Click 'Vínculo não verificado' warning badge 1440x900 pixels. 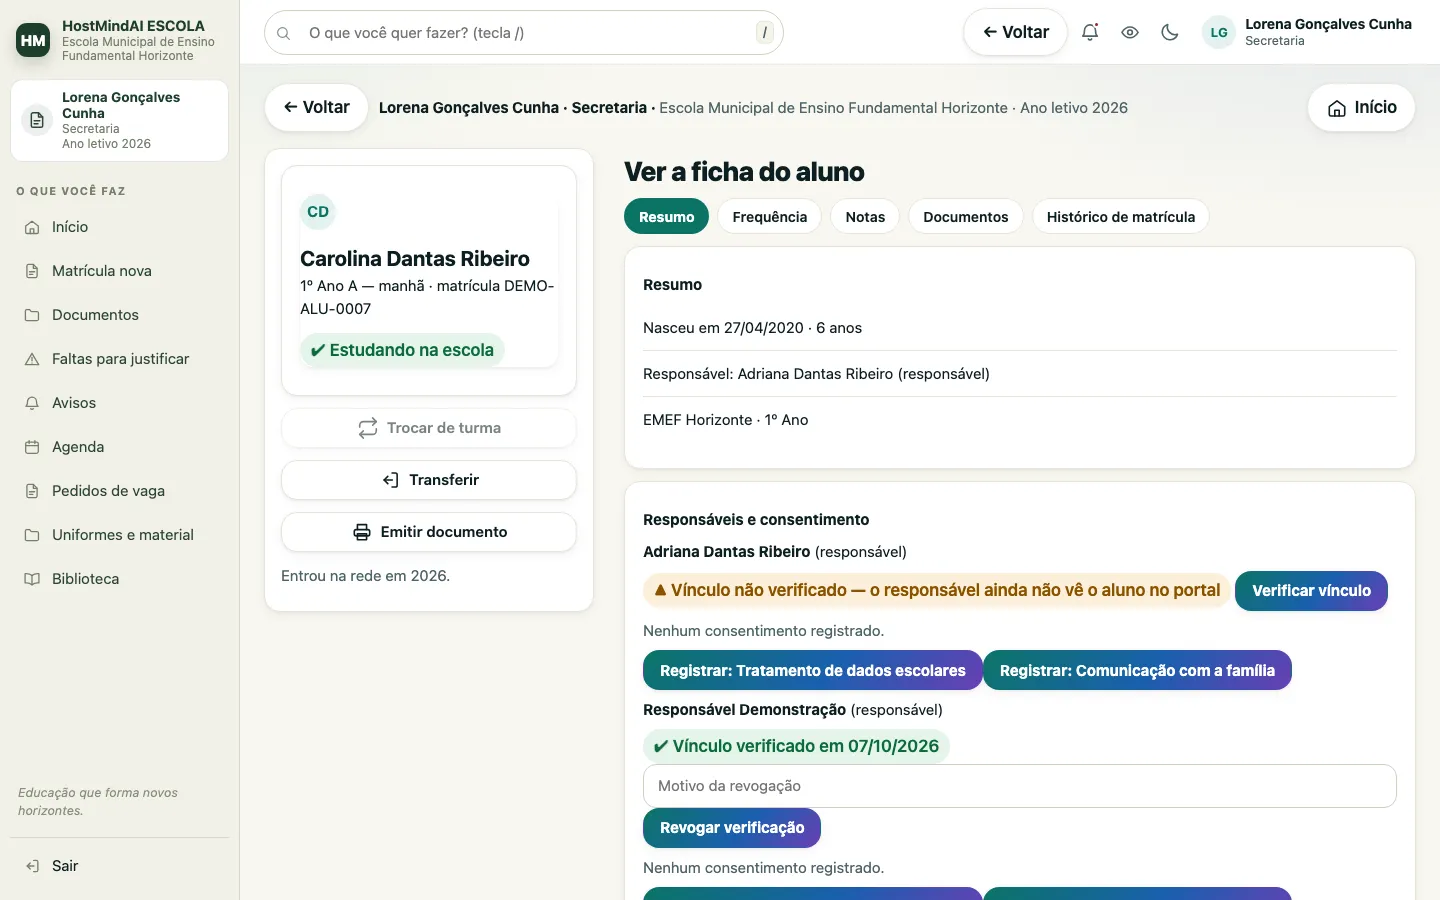(x=936, y=590)
